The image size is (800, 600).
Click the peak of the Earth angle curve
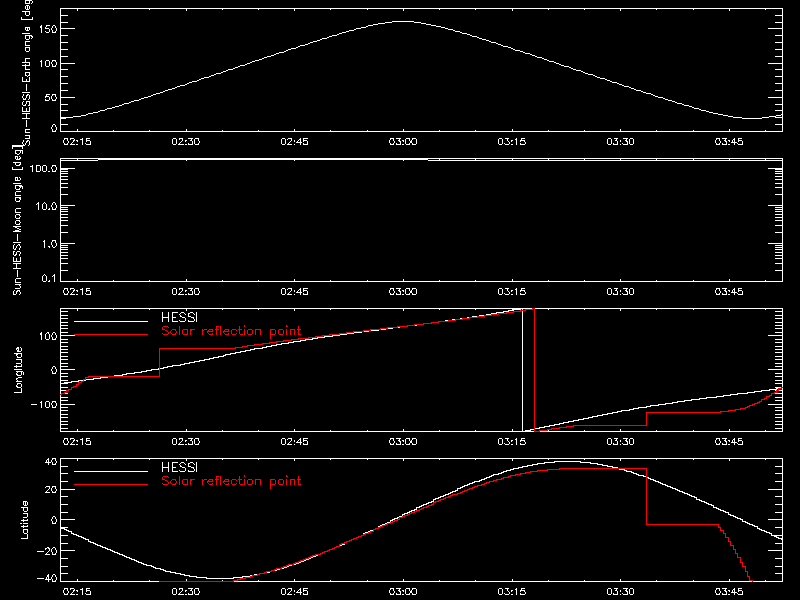403,21
